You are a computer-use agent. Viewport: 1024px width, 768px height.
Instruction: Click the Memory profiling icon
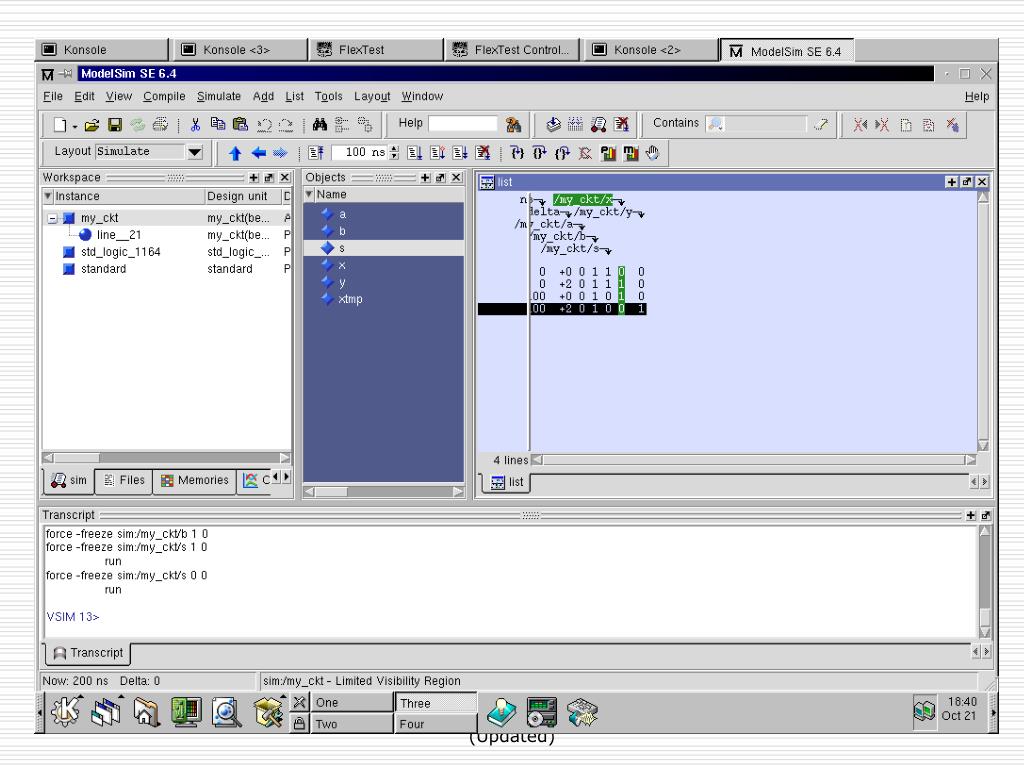coord(630,153)
